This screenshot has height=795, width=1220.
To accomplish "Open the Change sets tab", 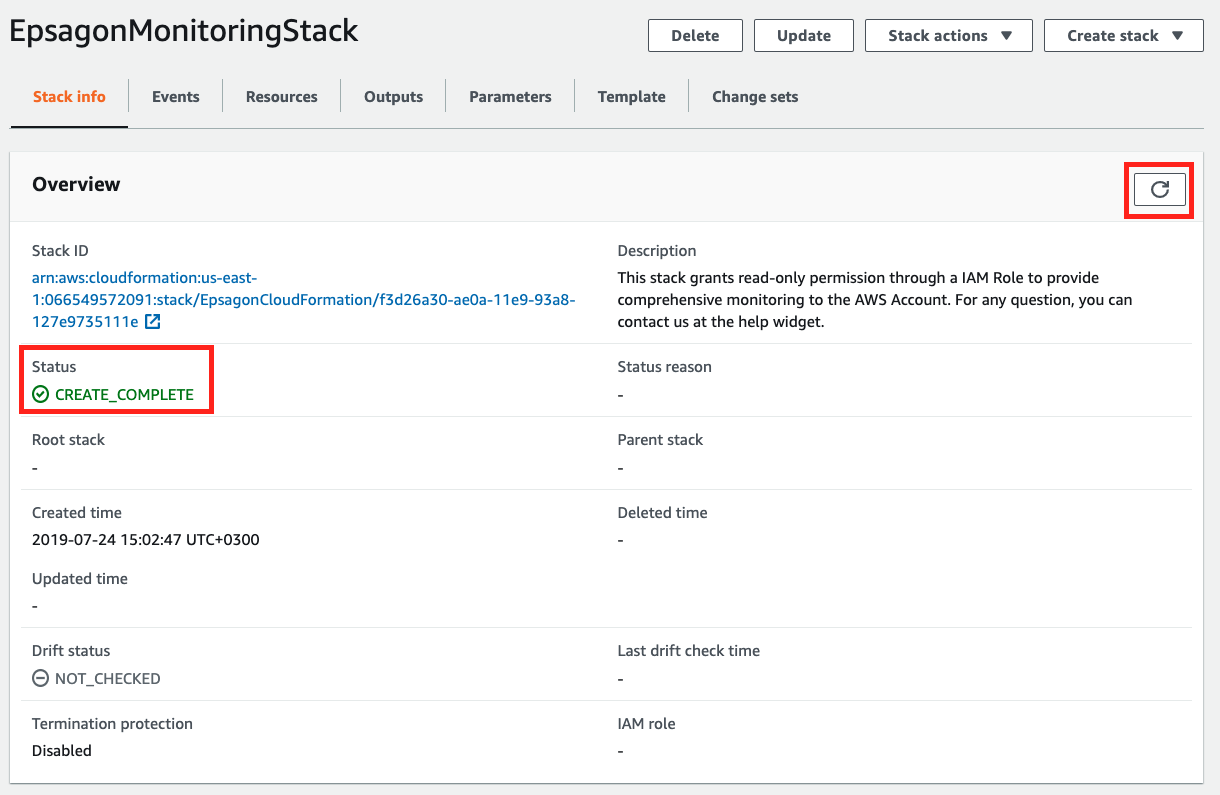I will pos(755,97).
